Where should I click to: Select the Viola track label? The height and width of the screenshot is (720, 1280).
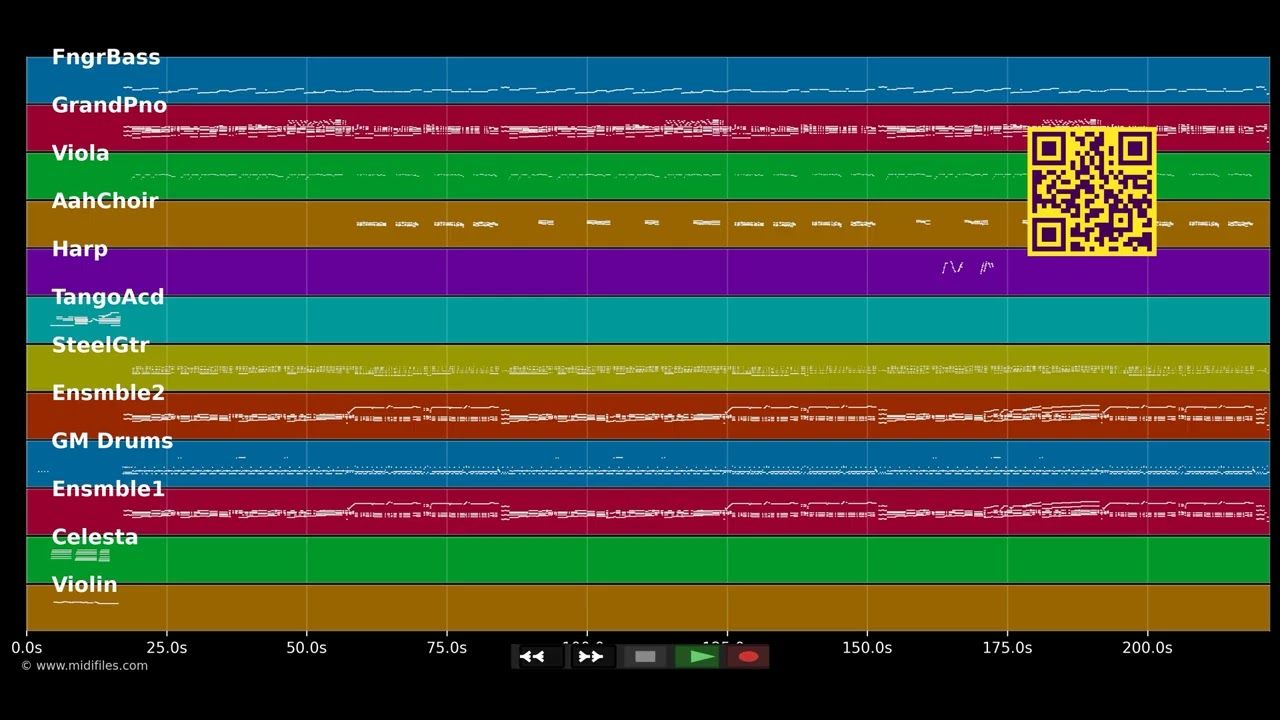(80, 153)
